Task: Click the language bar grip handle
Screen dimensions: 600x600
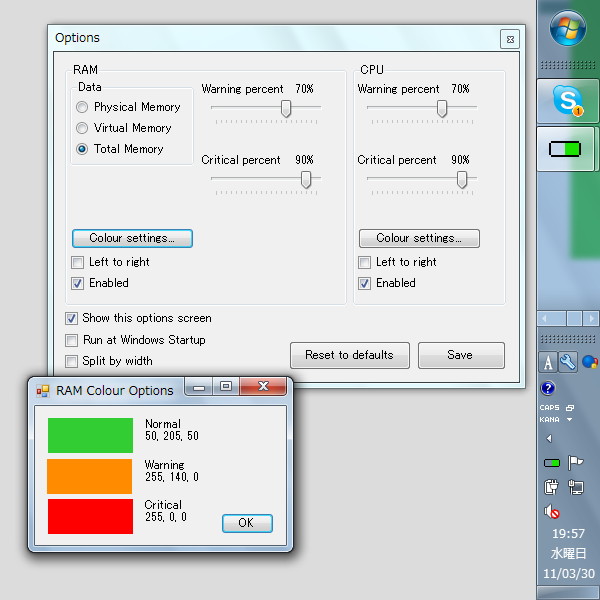Action: [568, 339]
